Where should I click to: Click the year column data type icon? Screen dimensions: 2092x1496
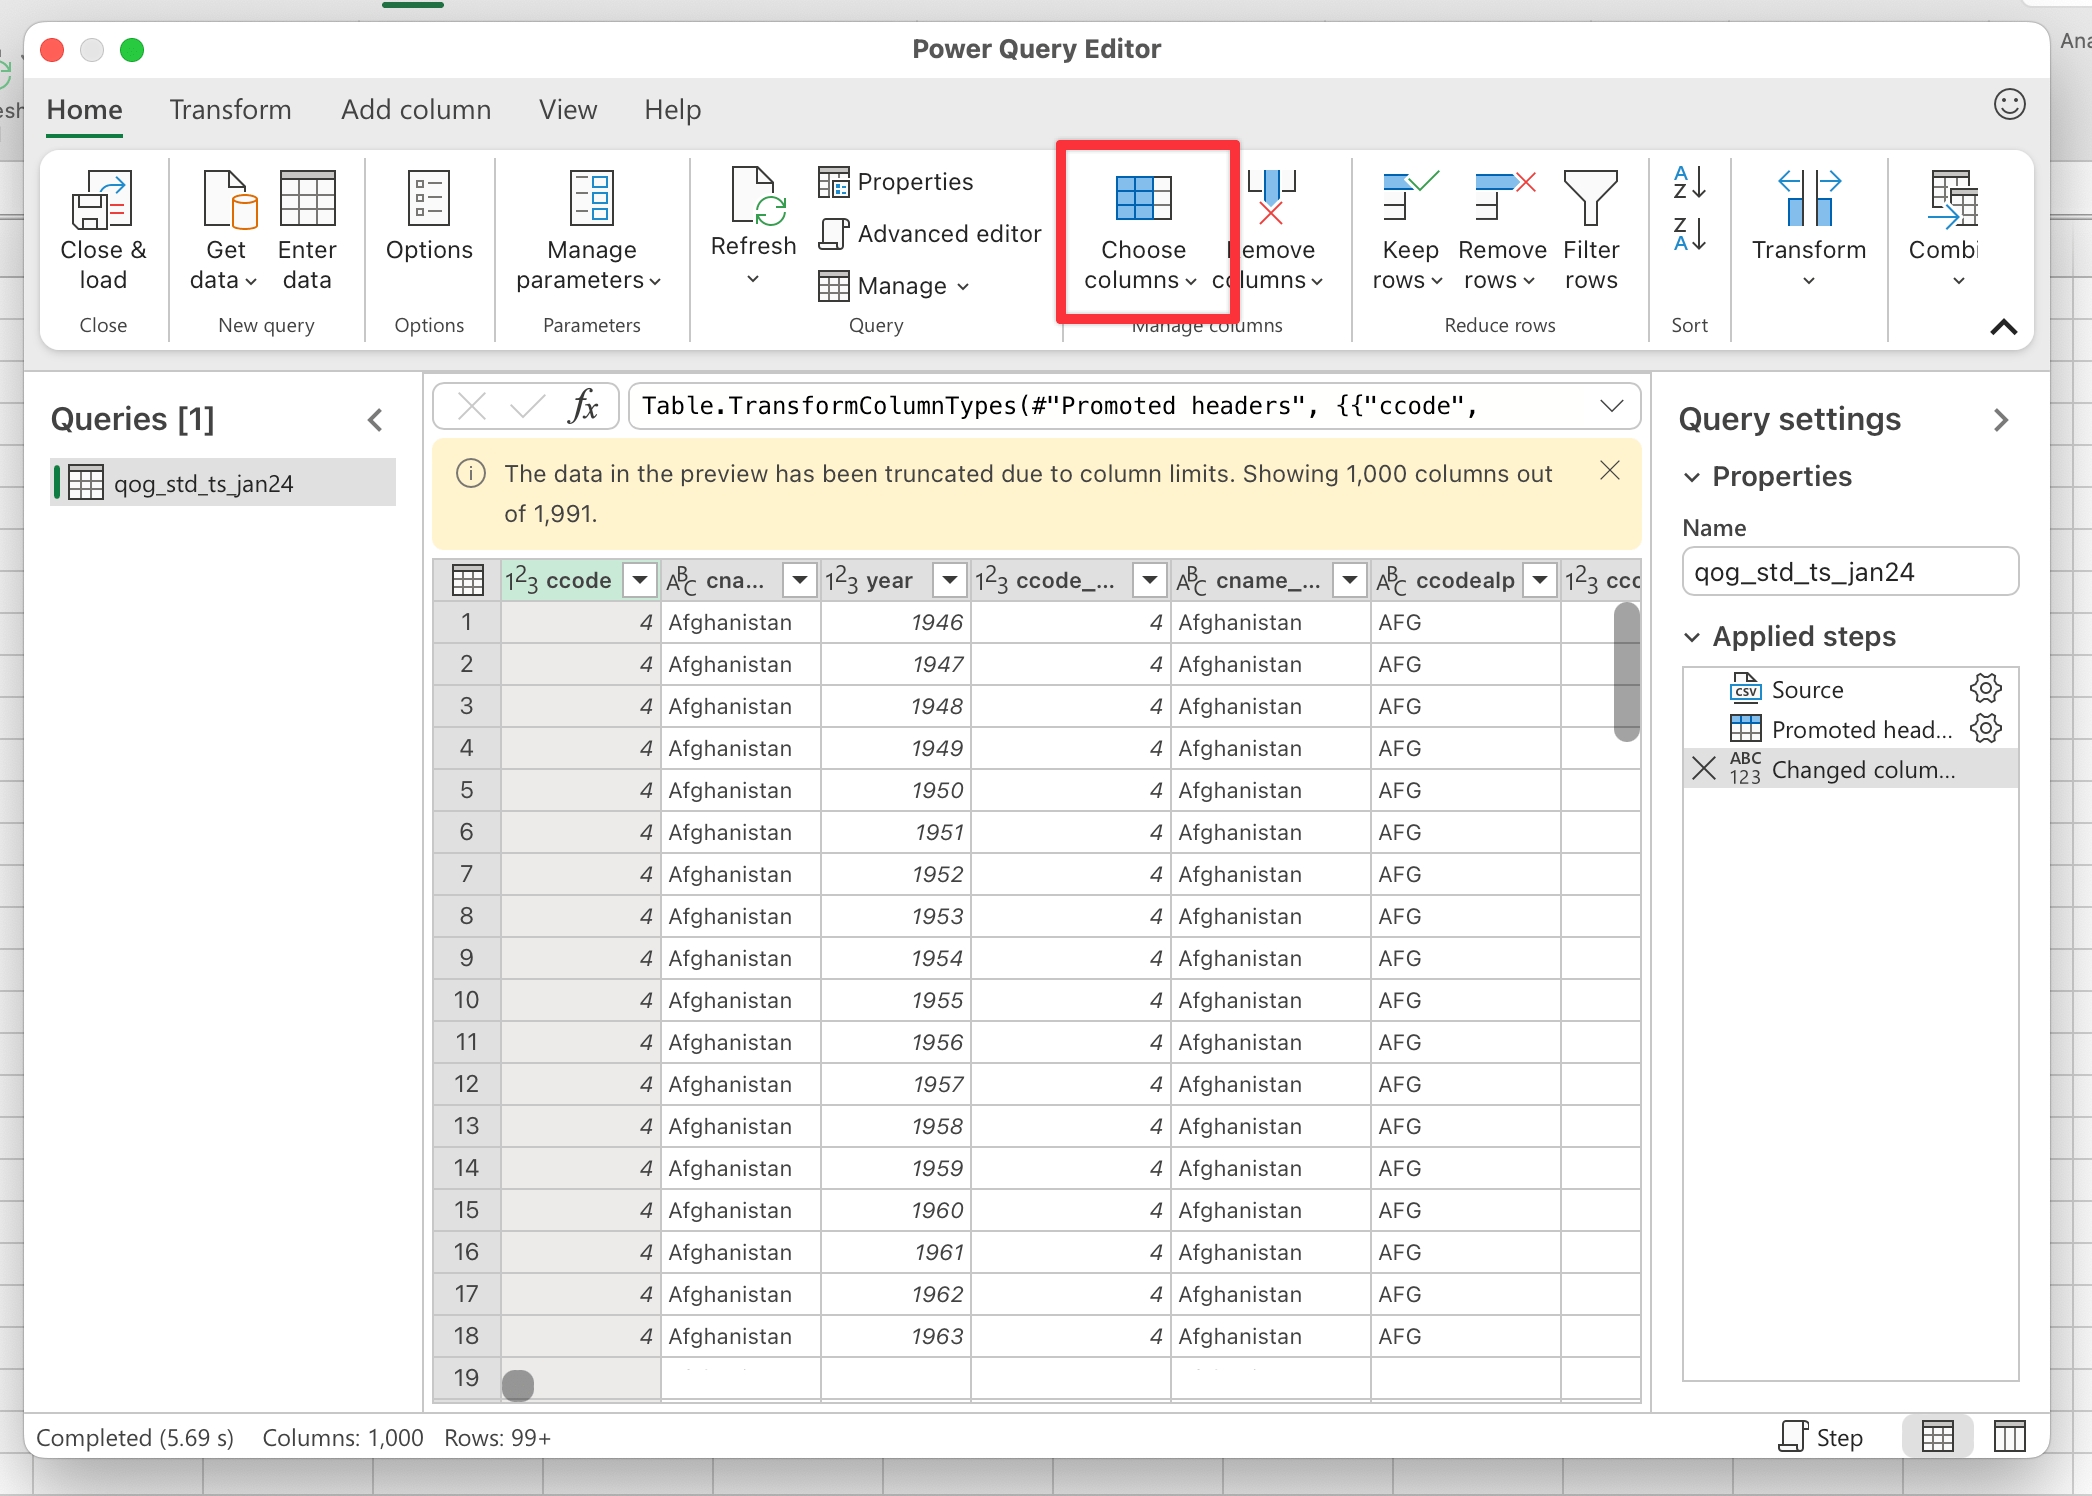click(841, 580)
